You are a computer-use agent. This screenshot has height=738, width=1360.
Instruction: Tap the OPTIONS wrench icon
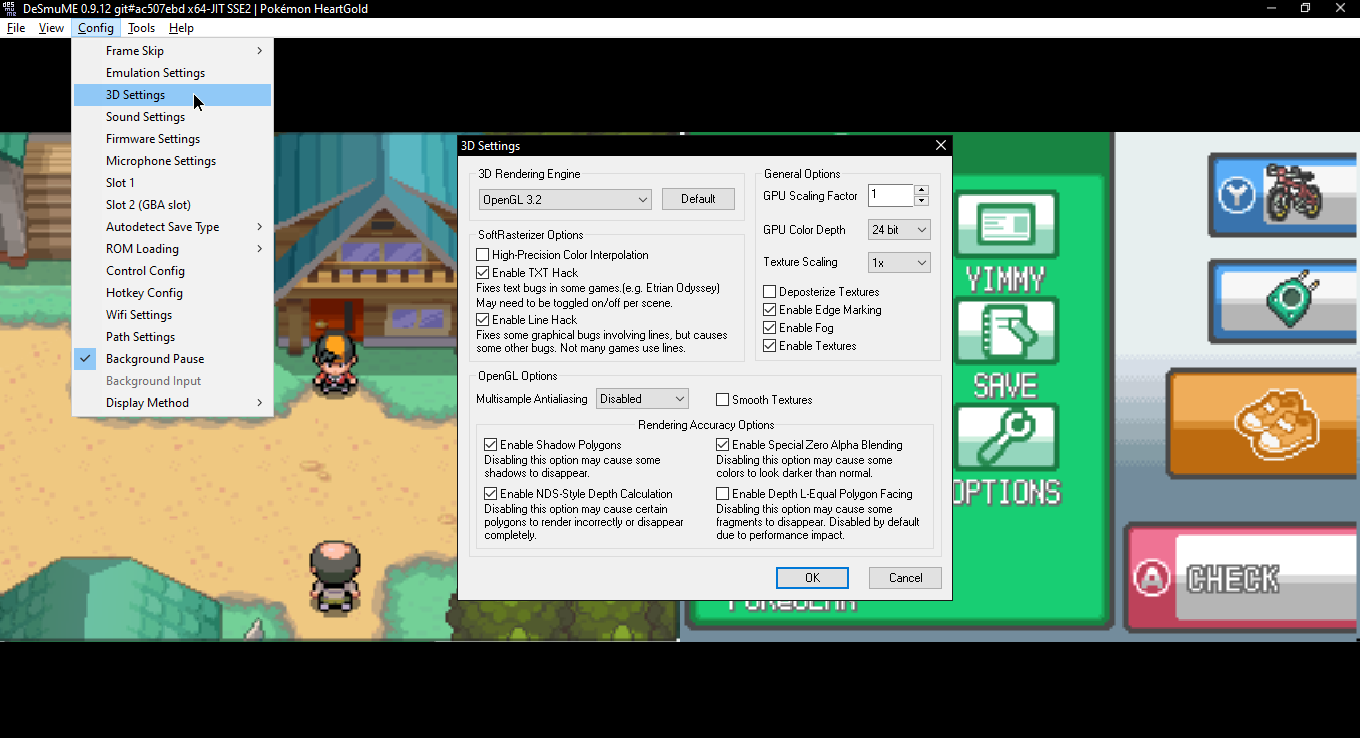[x=1006, y=438]
